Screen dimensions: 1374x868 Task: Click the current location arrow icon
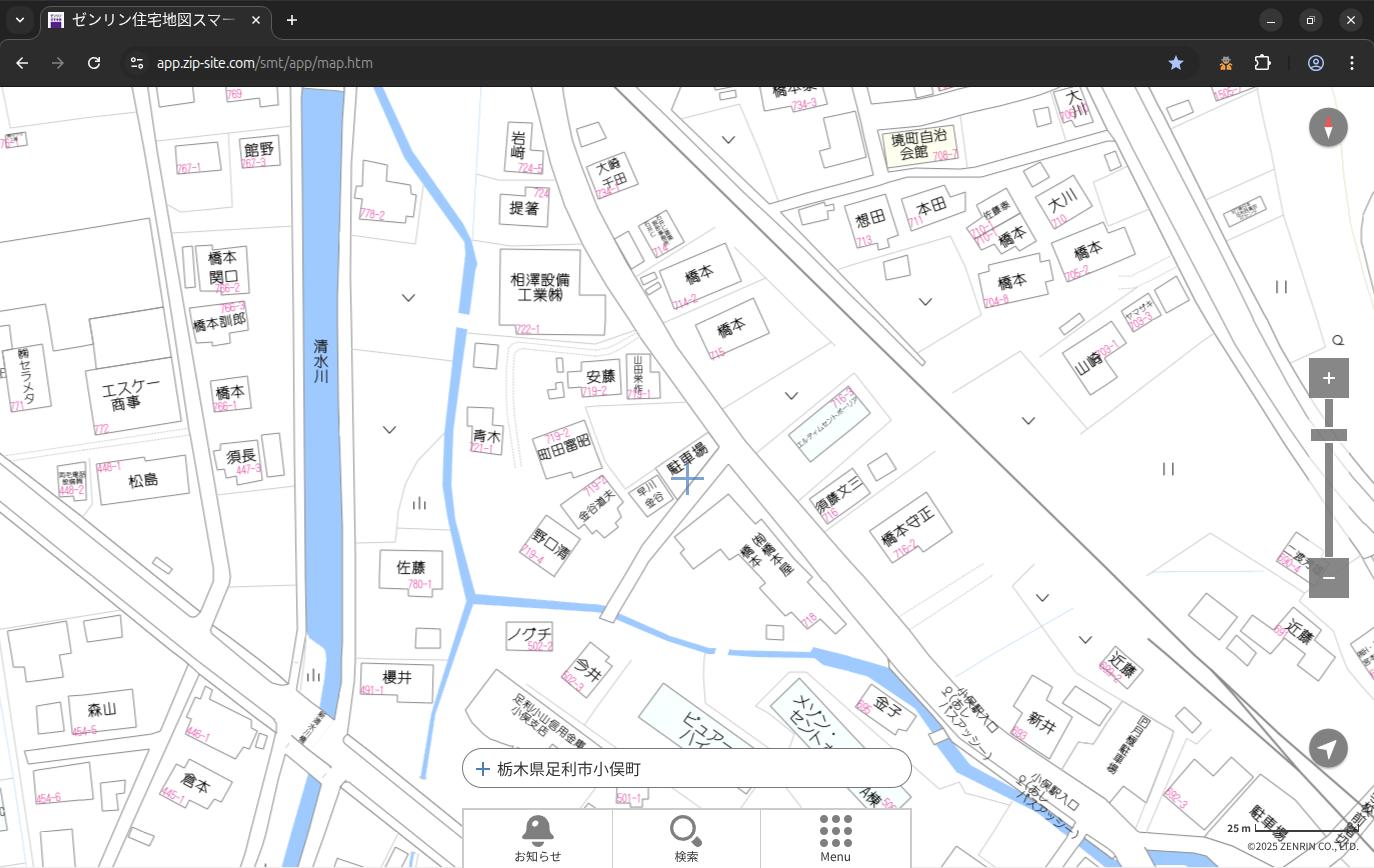(x=1328, y=748)
